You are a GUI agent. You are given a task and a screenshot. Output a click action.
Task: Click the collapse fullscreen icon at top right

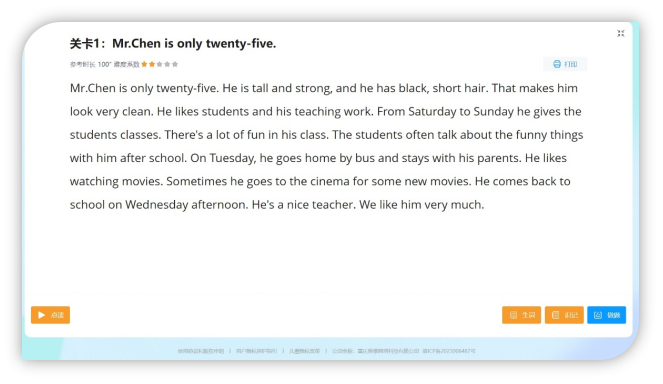[621, 33]
